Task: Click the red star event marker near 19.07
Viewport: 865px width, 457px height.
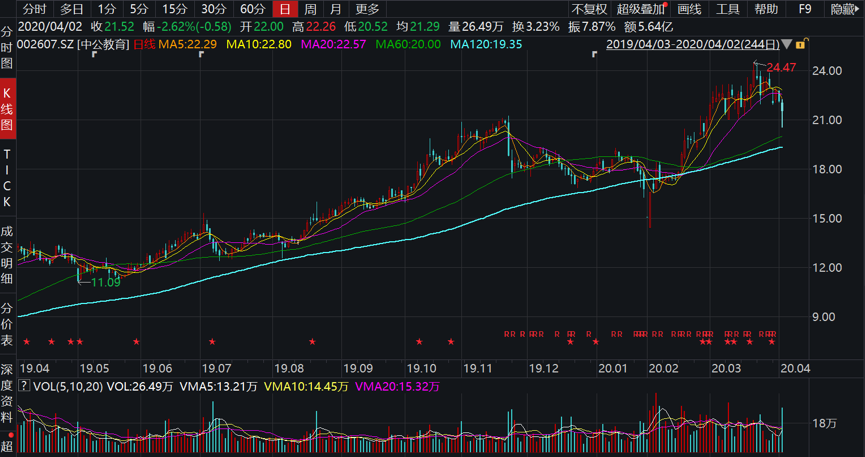Action: (211, 342)
